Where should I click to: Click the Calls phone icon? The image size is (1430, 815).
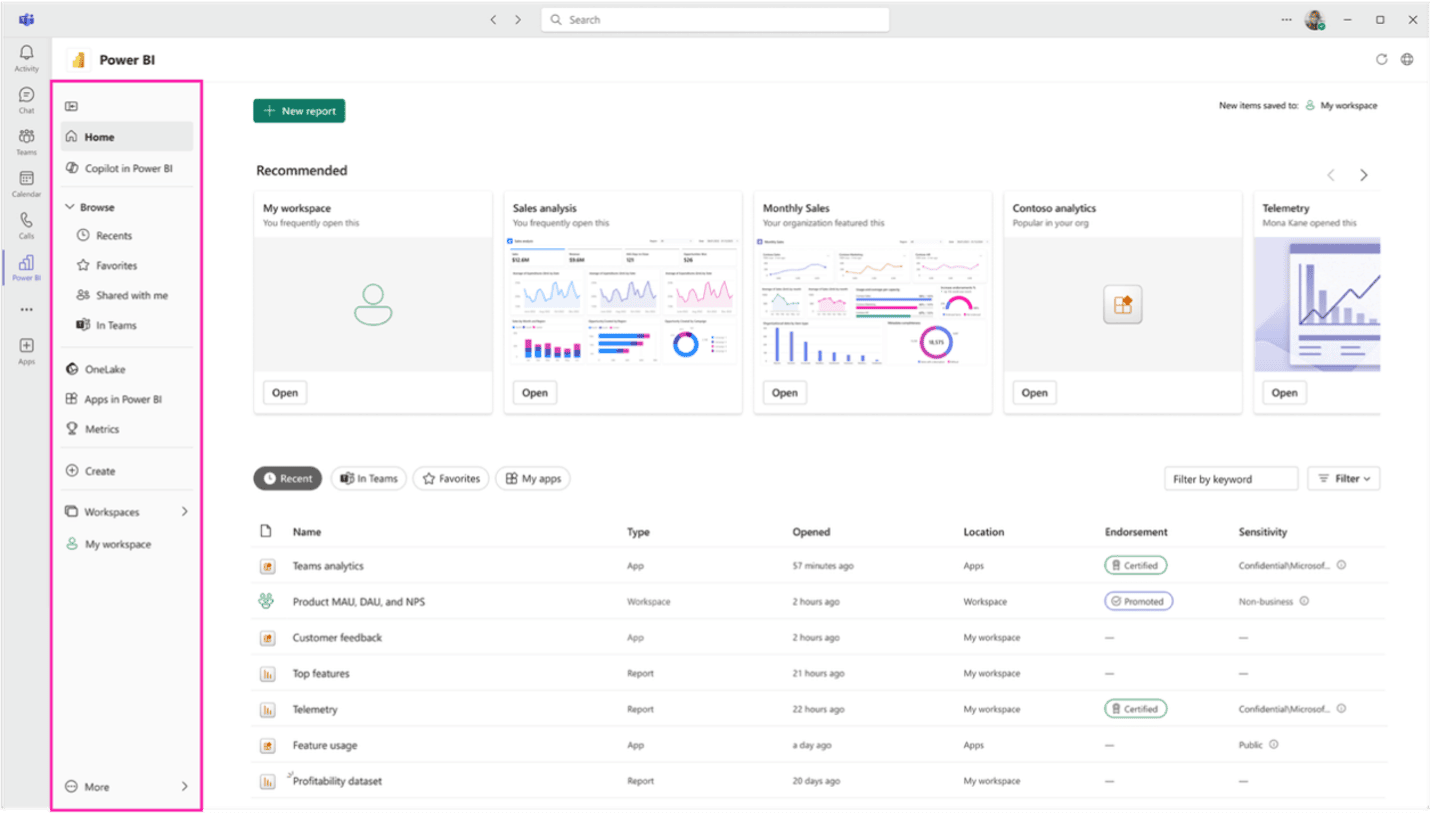click(x=26, y=222)
